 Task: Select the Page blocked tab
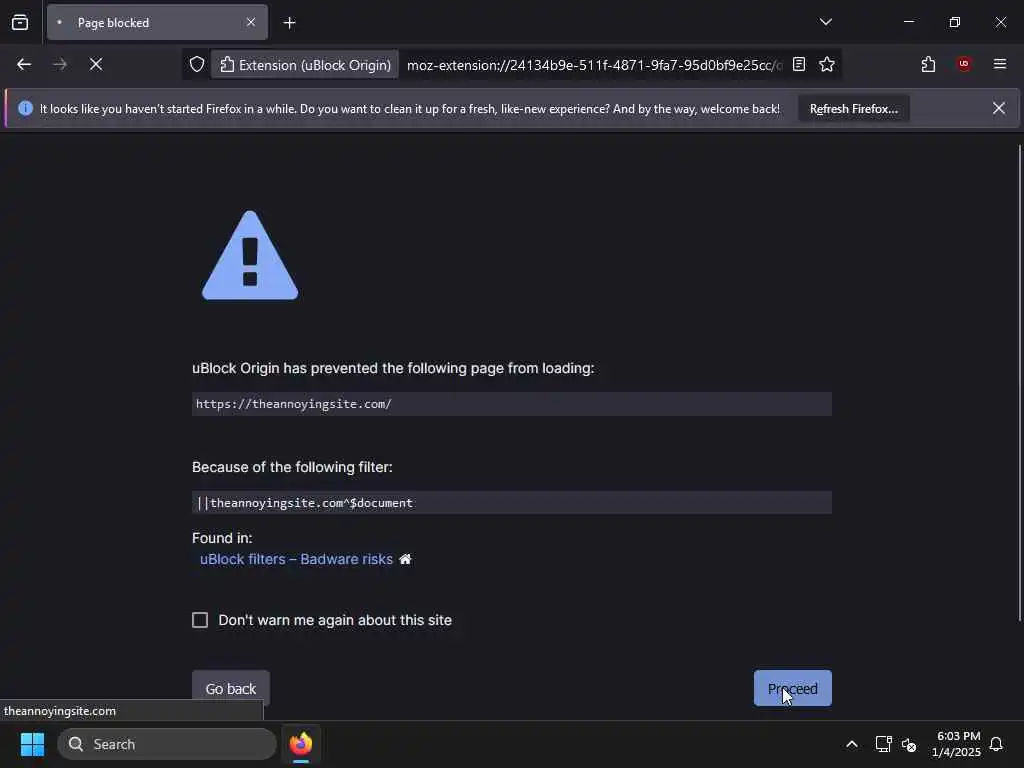pos(157,22)
